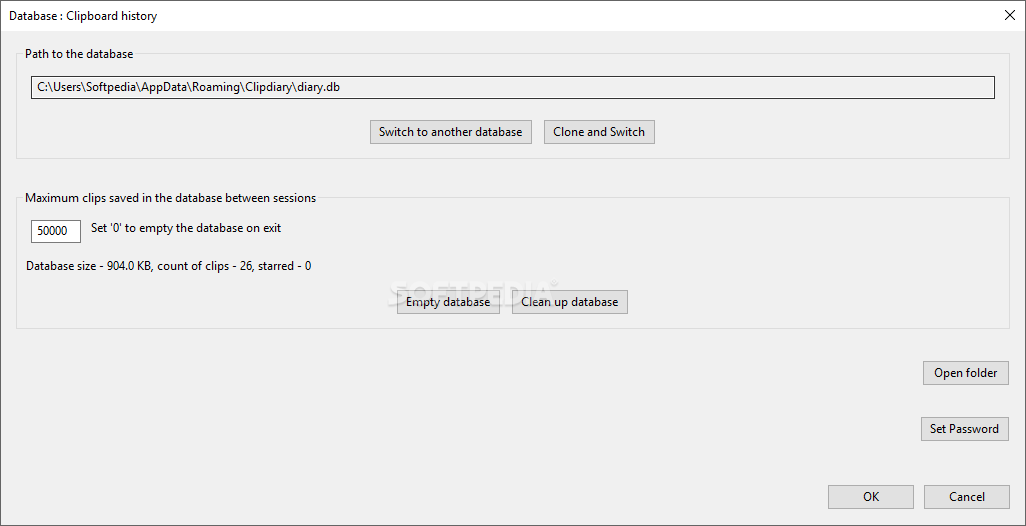This screenshot has width=1026, height=526.
Task: Click the Set Password button
Action: 964,429
